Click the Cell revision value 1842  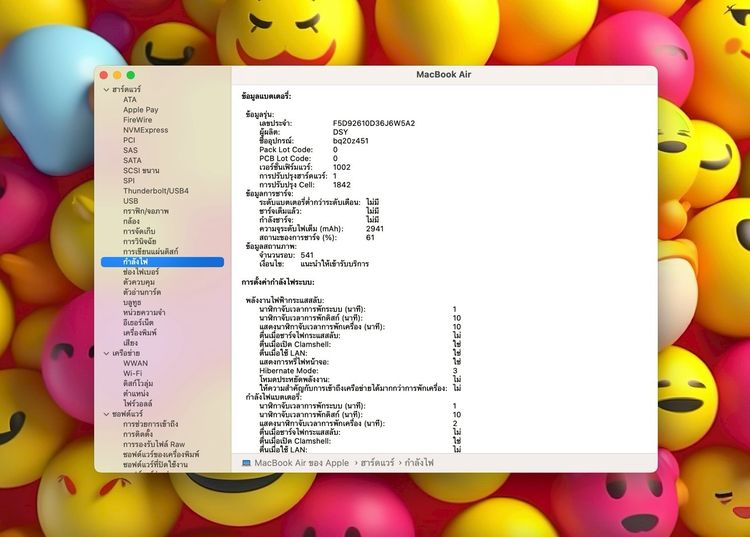(342, 185)
